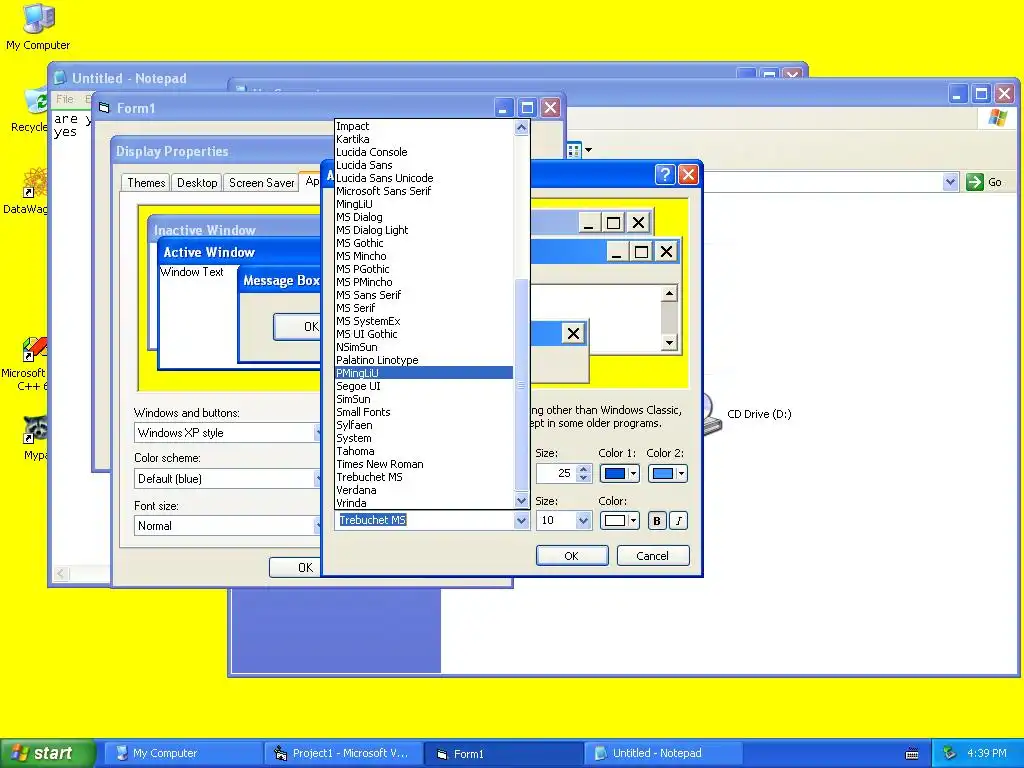Toggle the Bold font button
1024x768 pixels.
[x=657, y=520]
